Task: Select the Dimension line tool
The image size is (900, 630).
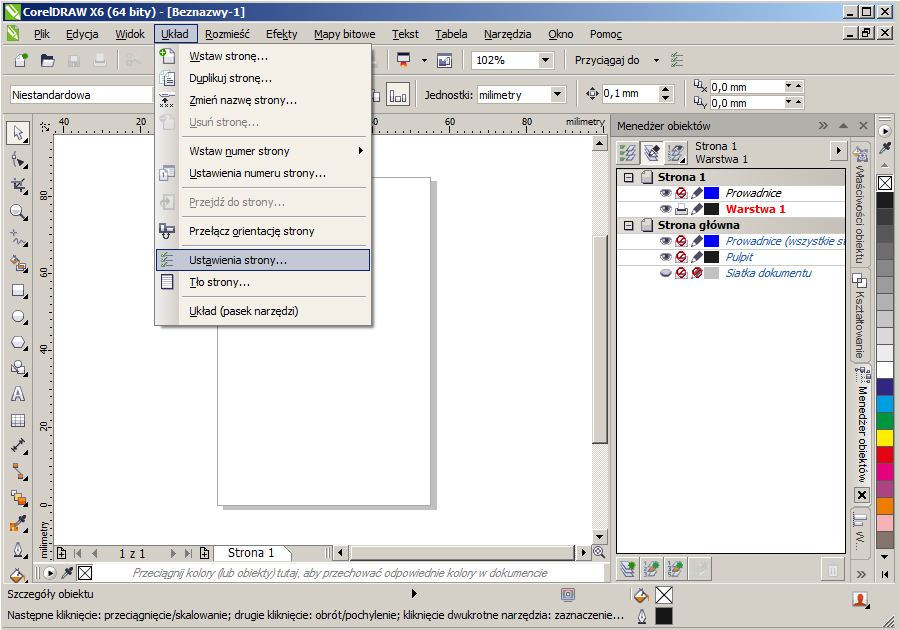Action: pyautogui.click(x=18, y=446)
